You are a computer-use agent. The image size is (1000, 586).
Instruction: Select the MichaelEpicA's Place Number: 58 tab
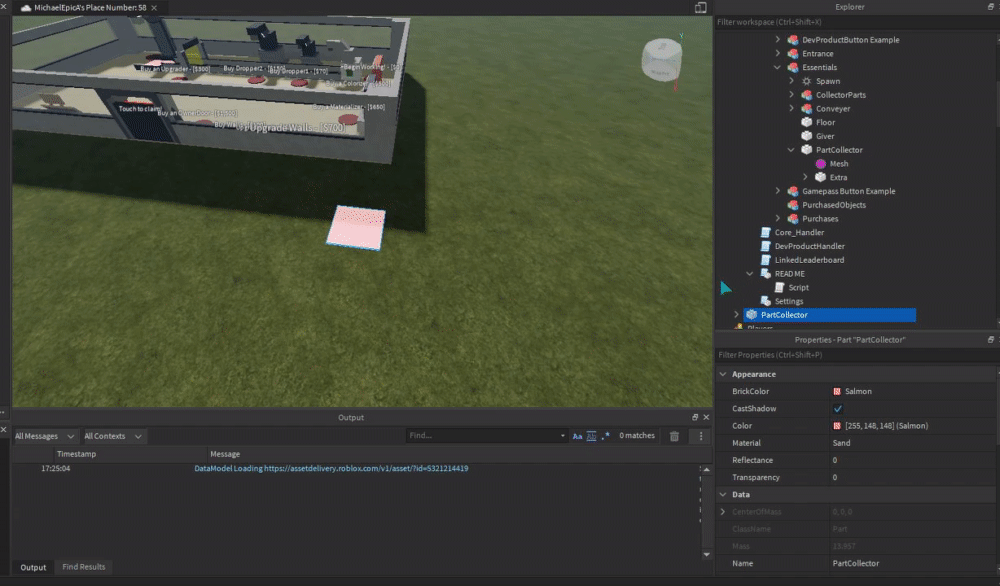pyautogui.click(x=90, y=8)
